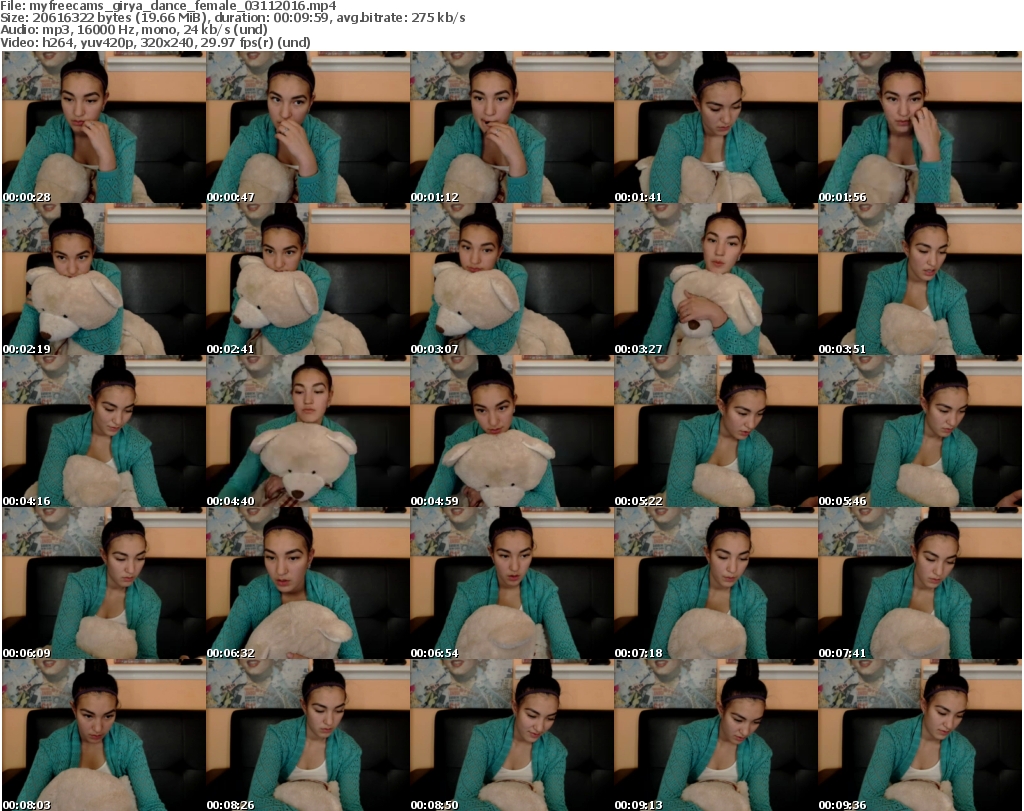Viewport: 1024px width, 811px height.
Task: Open the thumbnail marked 00:01:12
Action: tap(512, 127)
